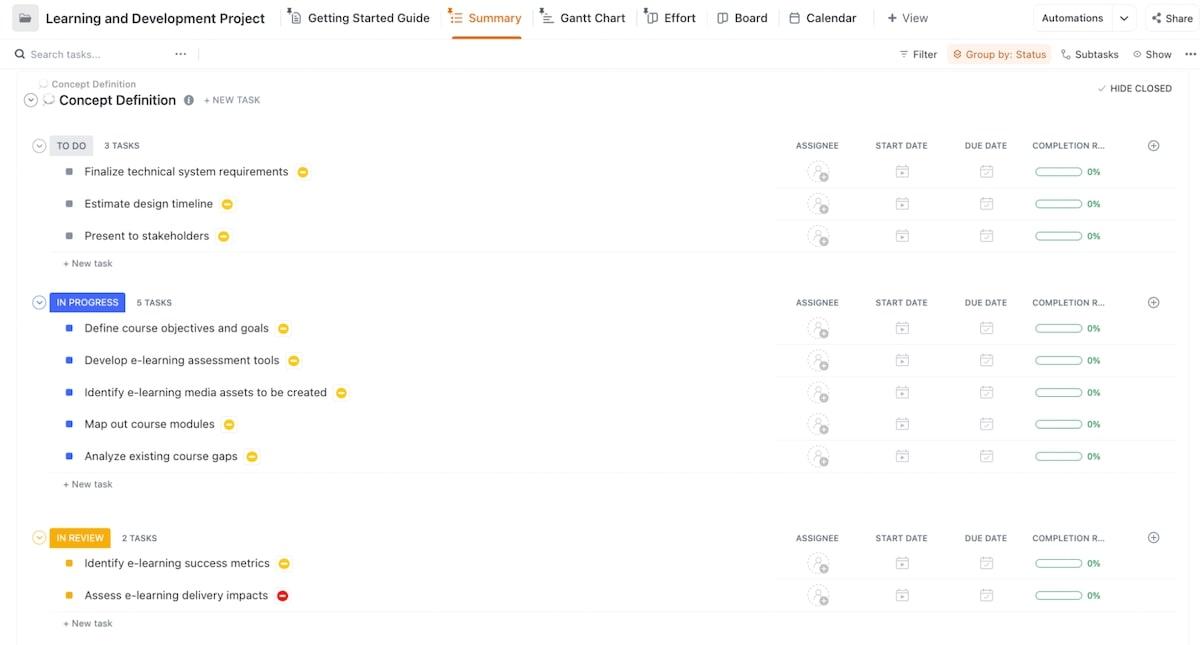The height and width of the screenshot is (645, 1200).
Task: Open the Board view tab
Action: point(742,18)
